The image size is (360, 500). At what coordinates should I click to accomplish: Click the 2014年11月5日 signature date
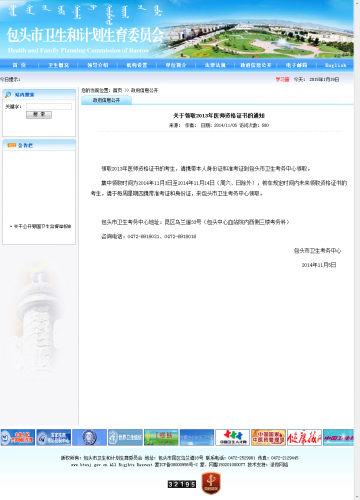point(319,265)
